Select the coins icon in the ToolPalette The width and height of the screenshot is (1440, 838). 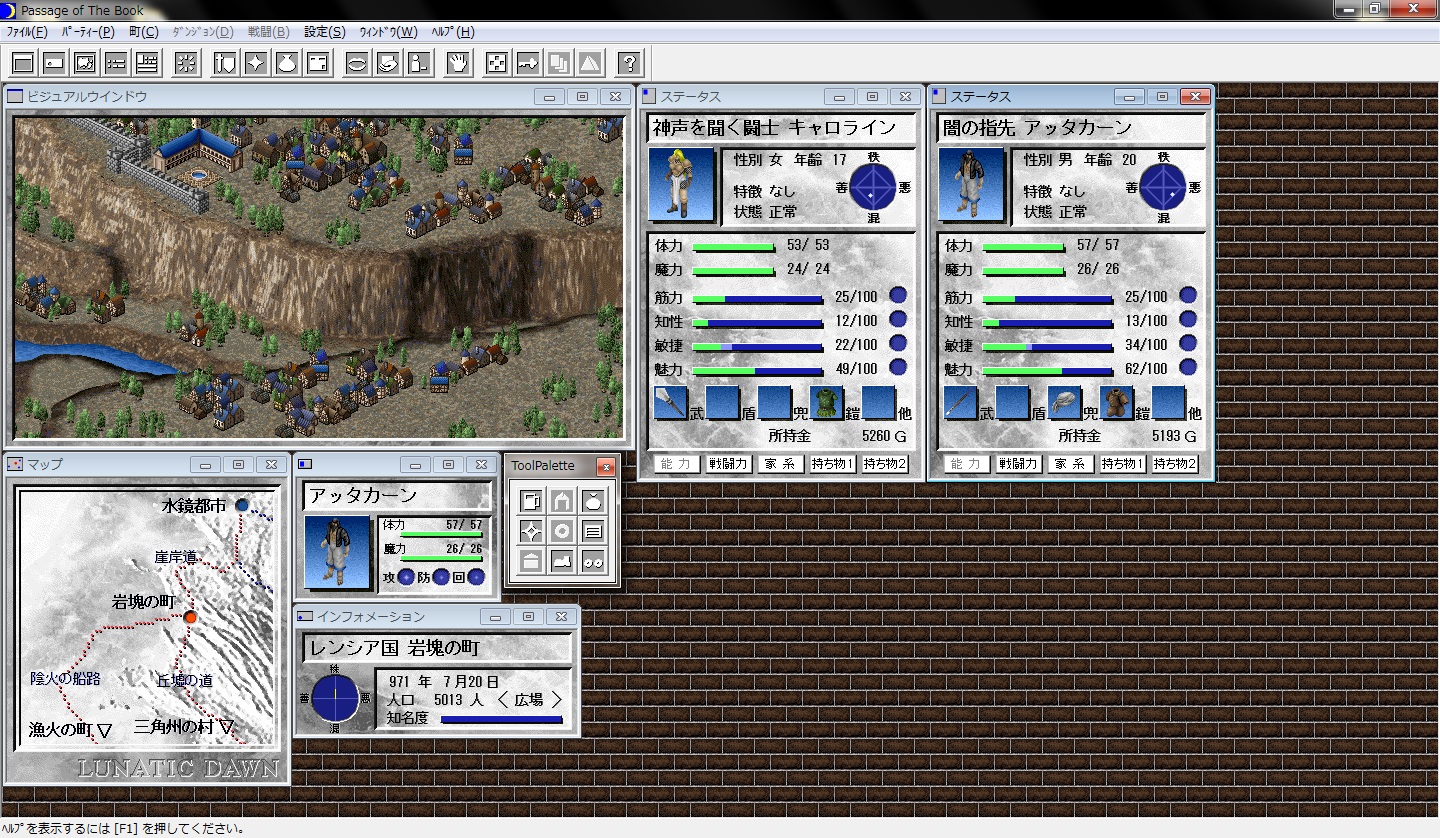click(x=594, y=563)
